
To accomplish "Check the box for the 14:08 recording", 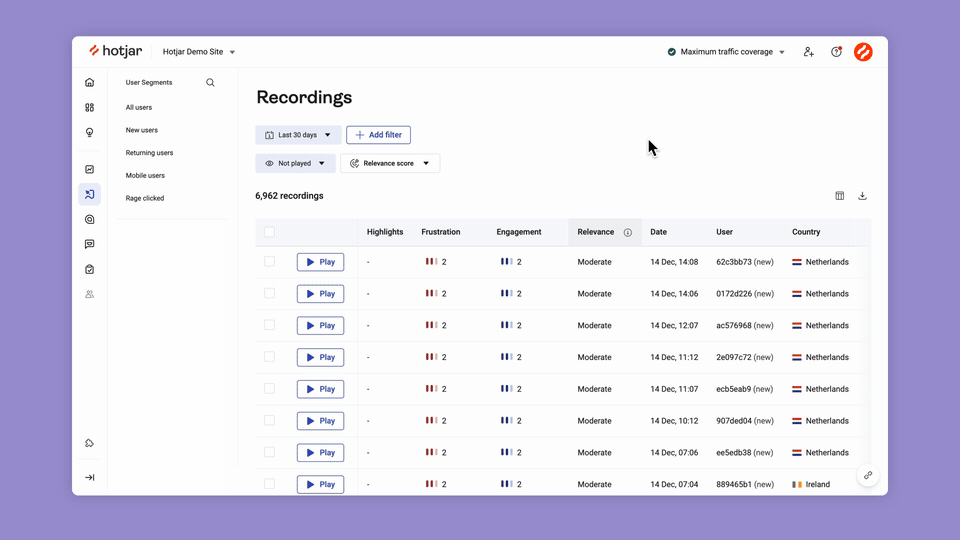I will click(x=269, y=262).
